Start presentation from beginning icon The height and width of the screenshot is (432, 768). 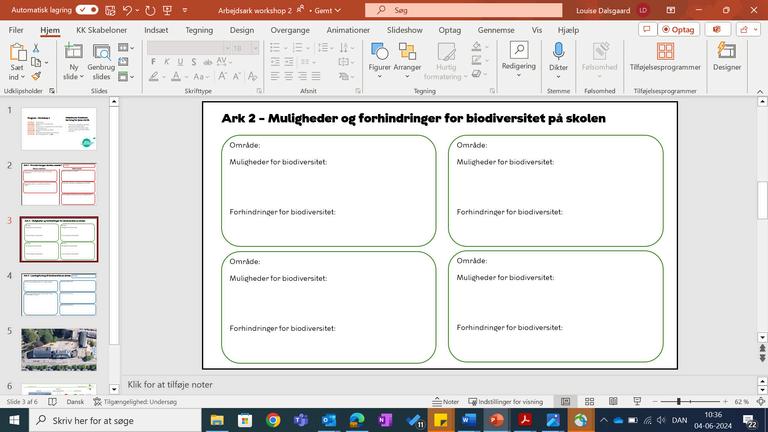point(167,10)
